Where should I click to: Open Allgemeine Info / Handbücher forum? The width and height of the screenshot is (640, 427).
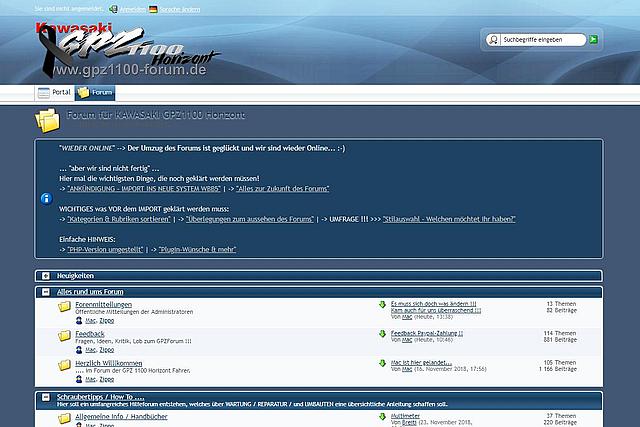pyautogui.click(x=121, y=417)
